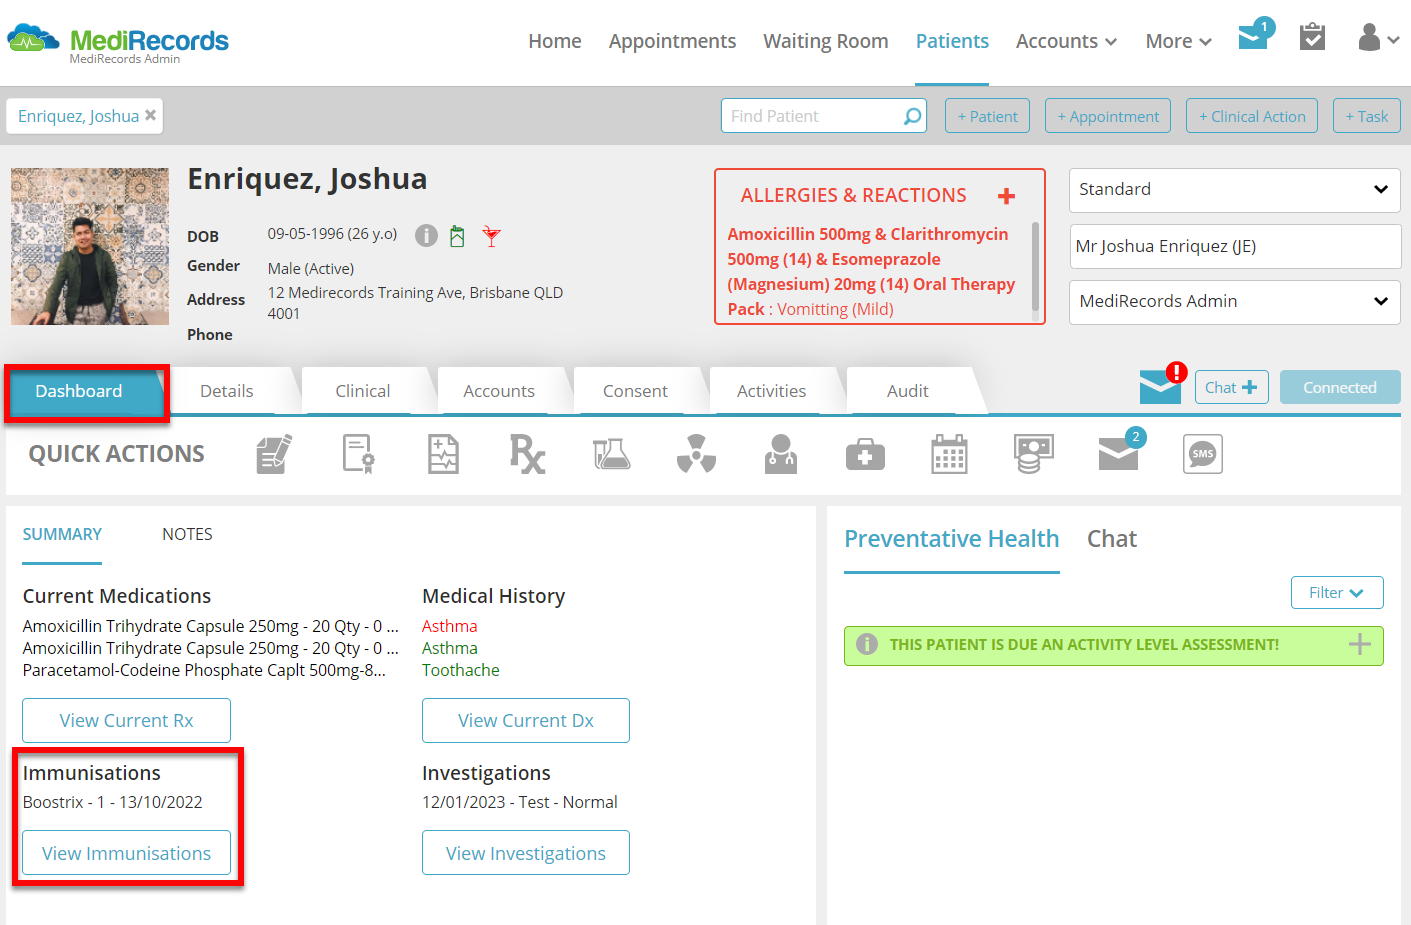This screenshot has width=1411, height=925.
Task: Open the payment billing quick action icon
Action: pyautogui.click(x=1034, y=454)
